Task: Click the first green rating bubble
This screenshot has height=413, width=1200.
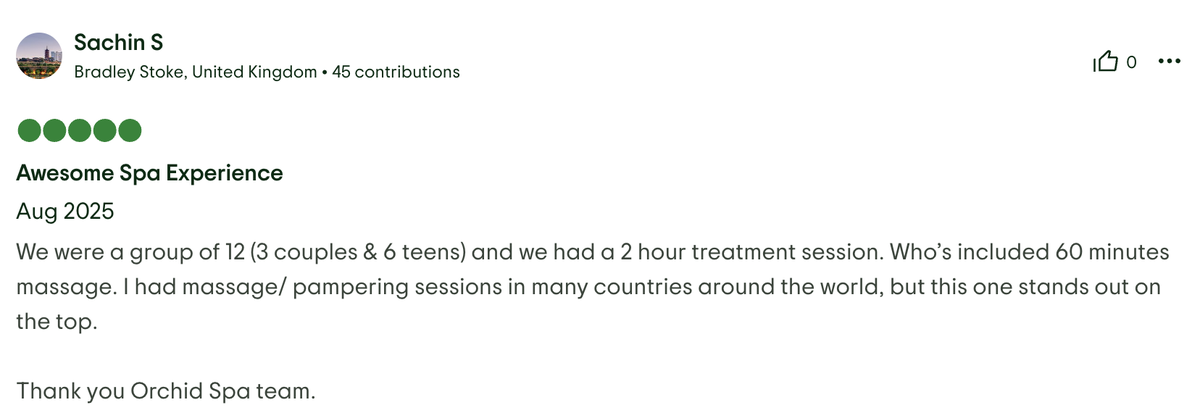Action: point(30,131)
